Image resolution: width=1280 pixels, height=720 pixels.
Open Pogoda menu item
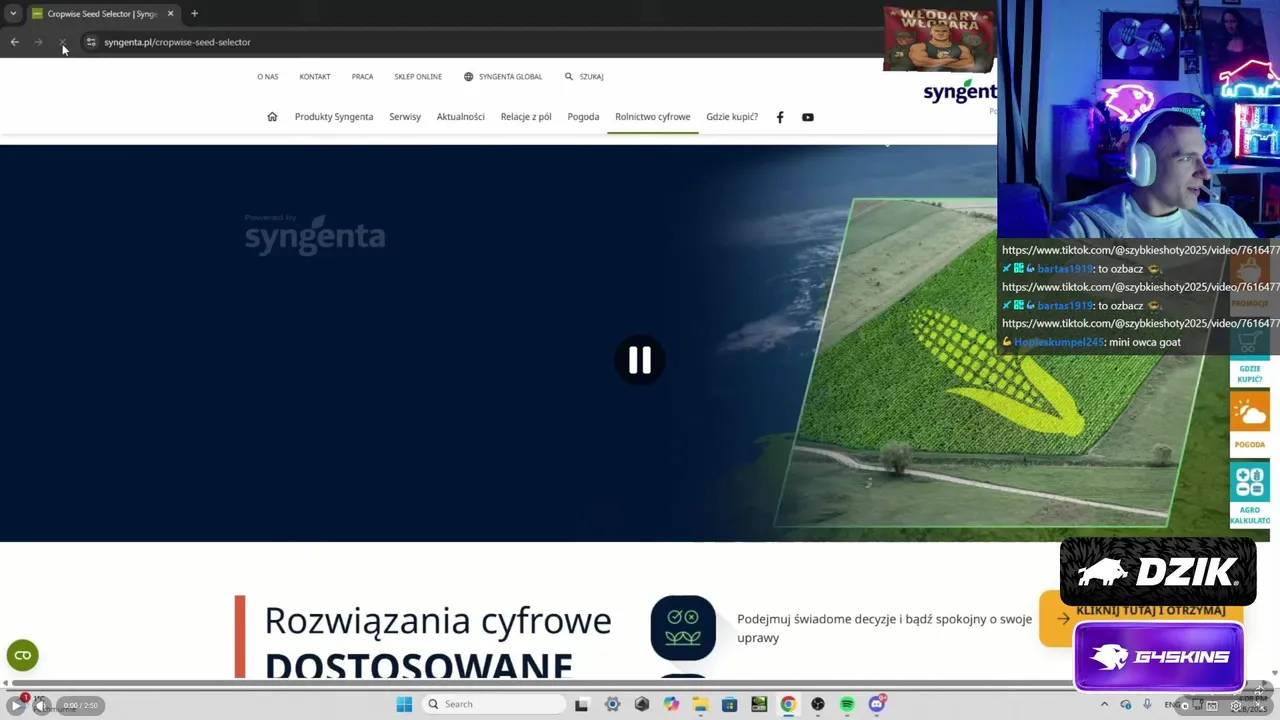583,117
